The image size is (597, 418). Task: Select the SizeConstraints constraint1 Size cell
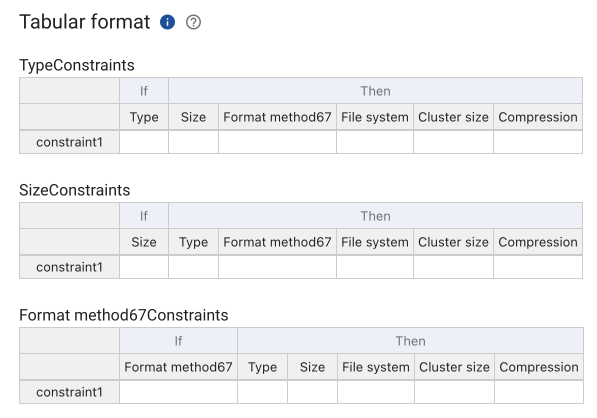click(144, 267)
